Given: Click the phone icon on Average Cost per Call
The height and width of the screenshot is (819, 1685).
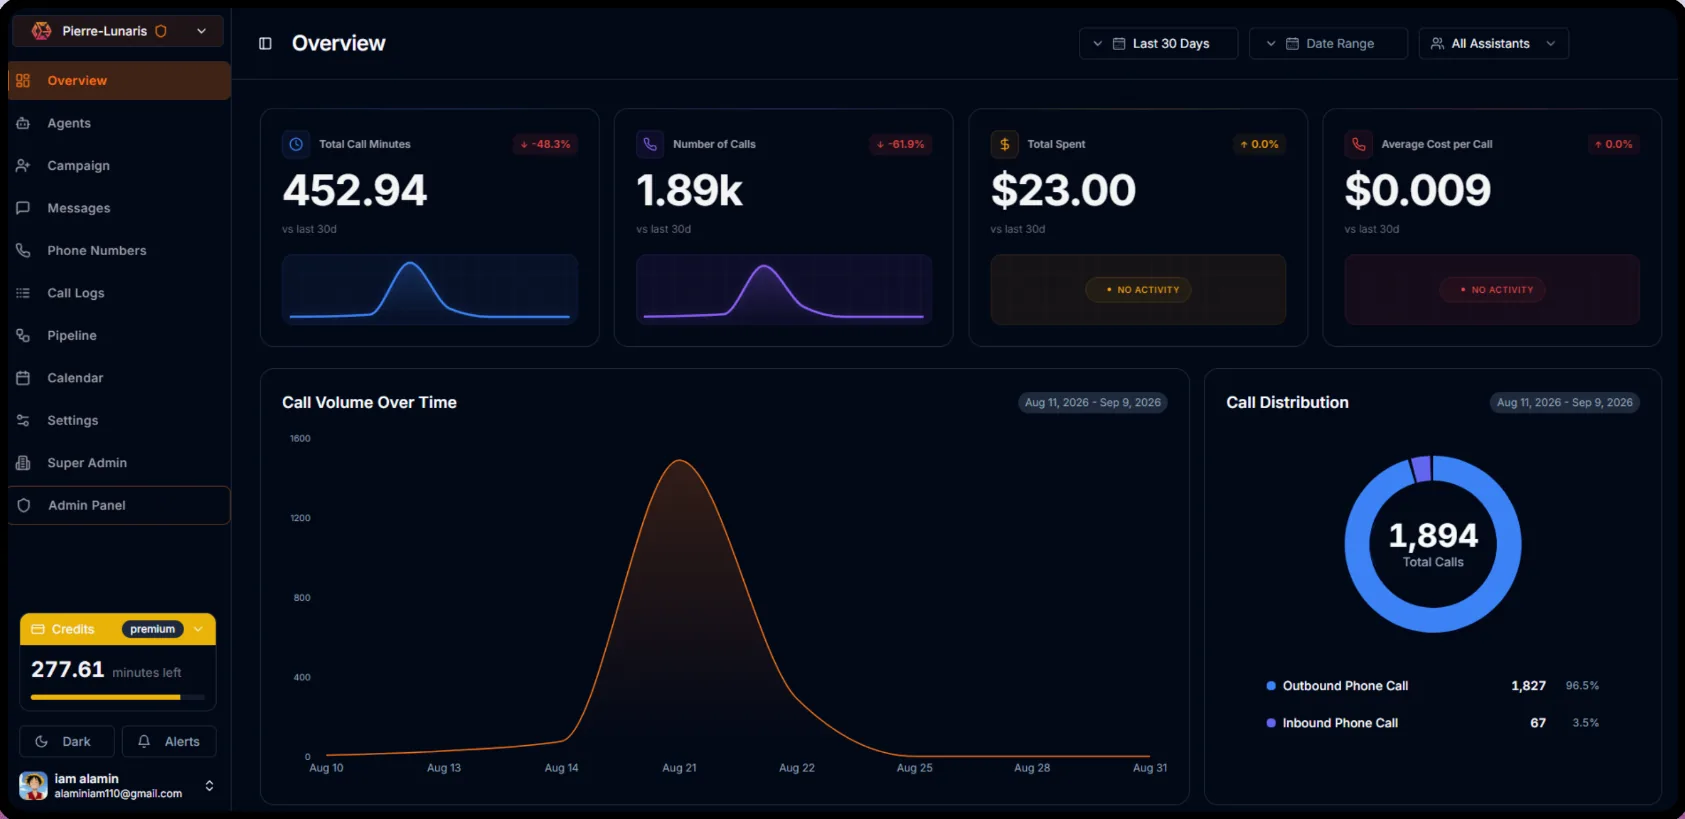Looking at the screenshot, I should (x=1359, y=144).
